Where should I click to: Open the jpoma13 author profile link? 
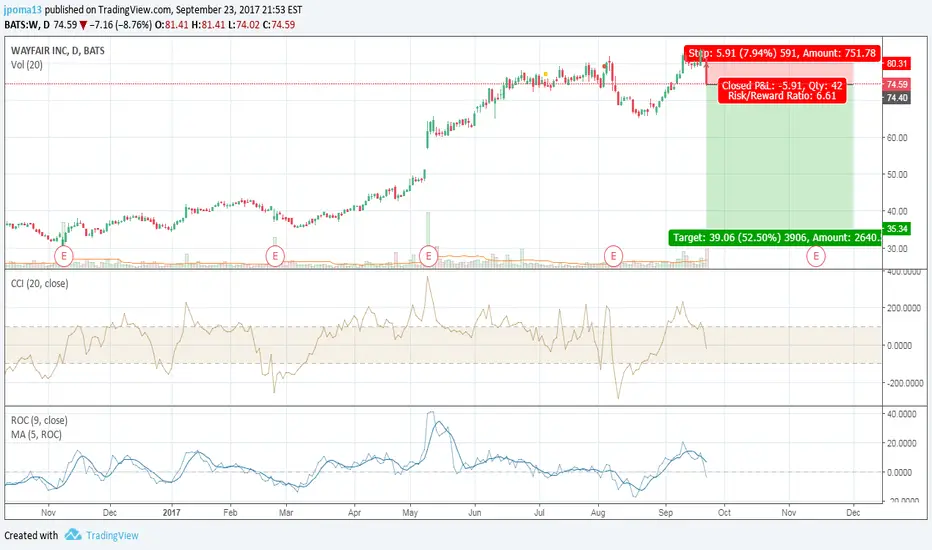[23, 10]
